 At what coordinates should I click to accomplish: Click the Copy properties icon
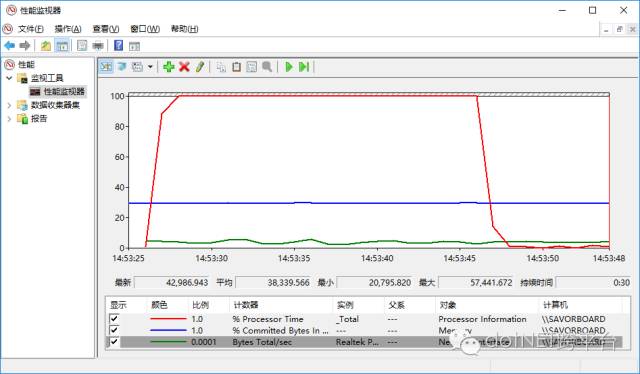[x=221, y=67]
